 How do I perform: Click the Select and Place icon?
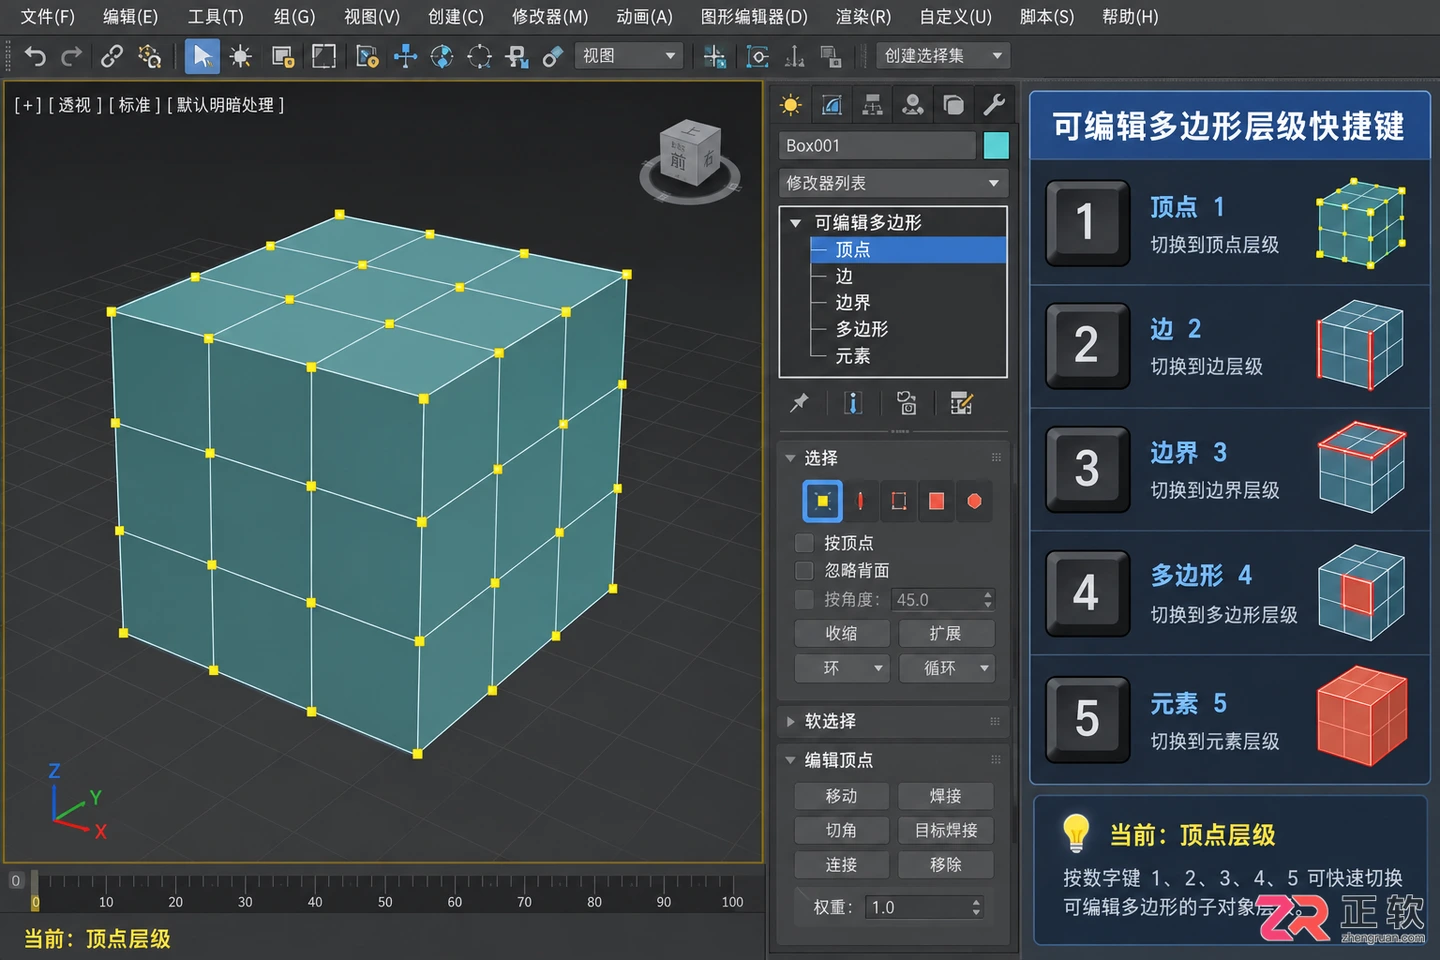point(517,56)
